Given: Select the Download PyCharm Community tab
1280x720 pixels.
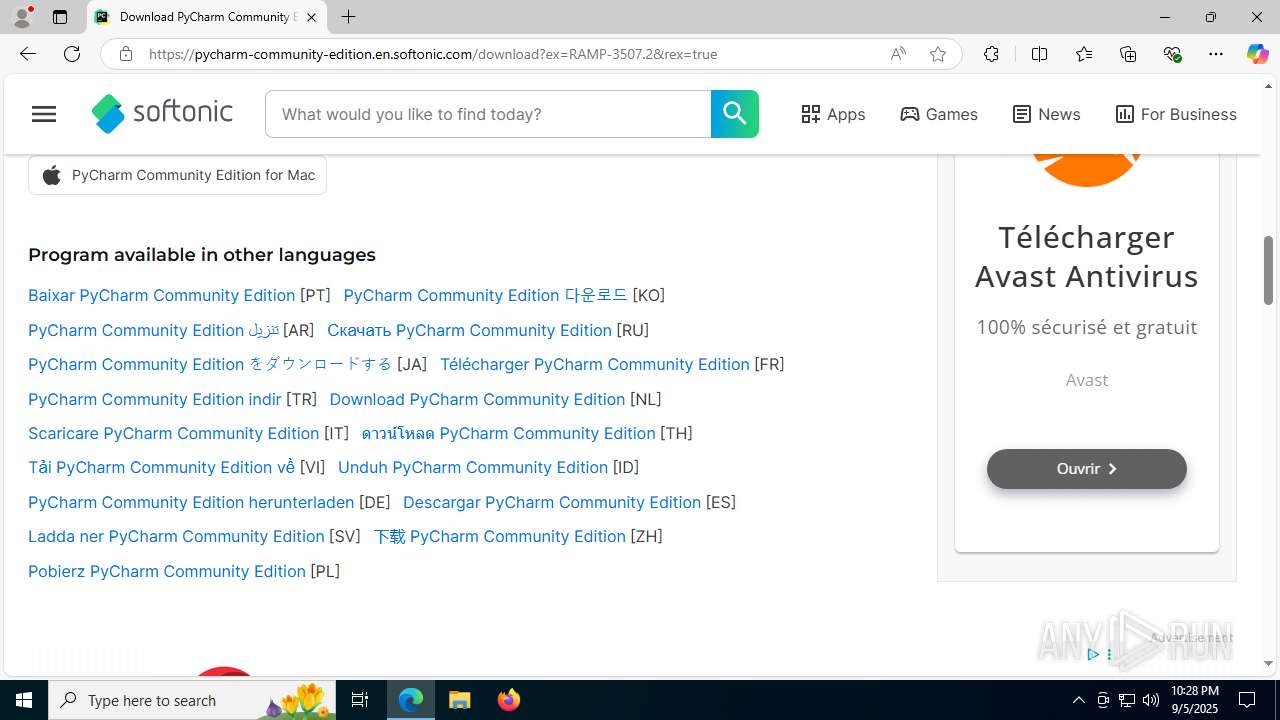Looking at the screenshot, I should (207, 17).
